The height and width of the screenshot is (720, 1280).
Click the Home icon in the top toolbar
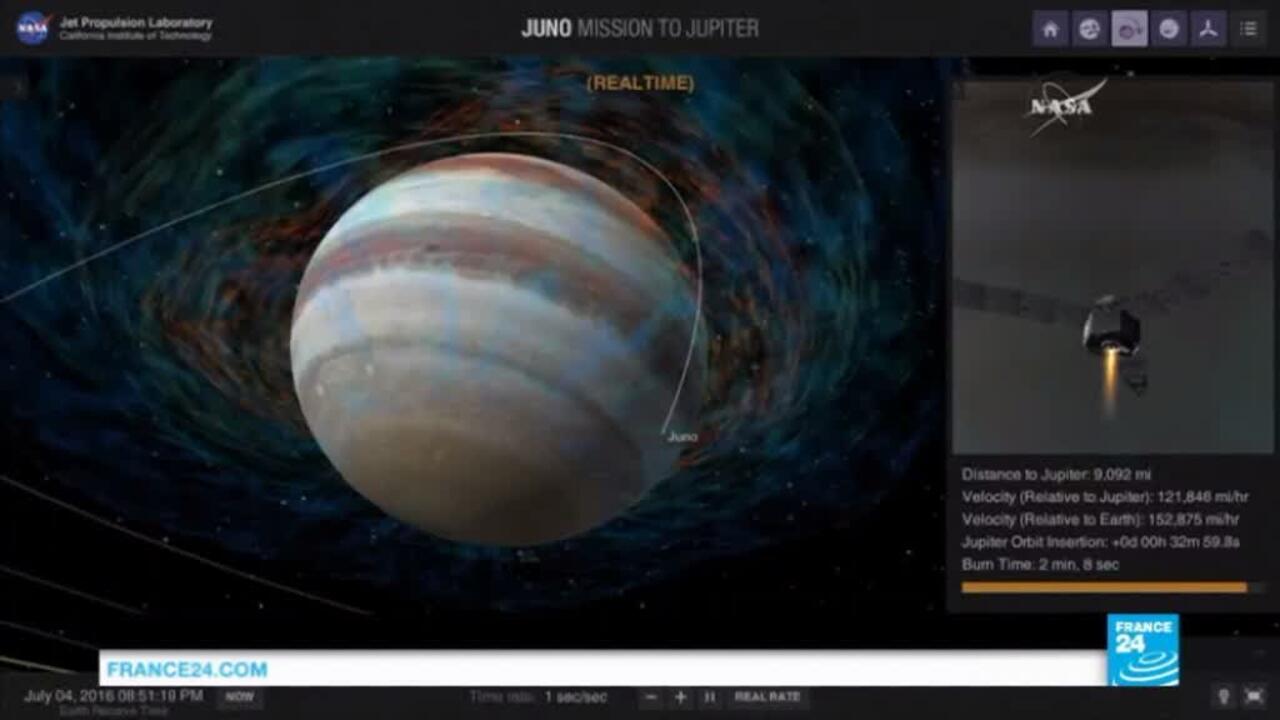(x=1050, y=27)
